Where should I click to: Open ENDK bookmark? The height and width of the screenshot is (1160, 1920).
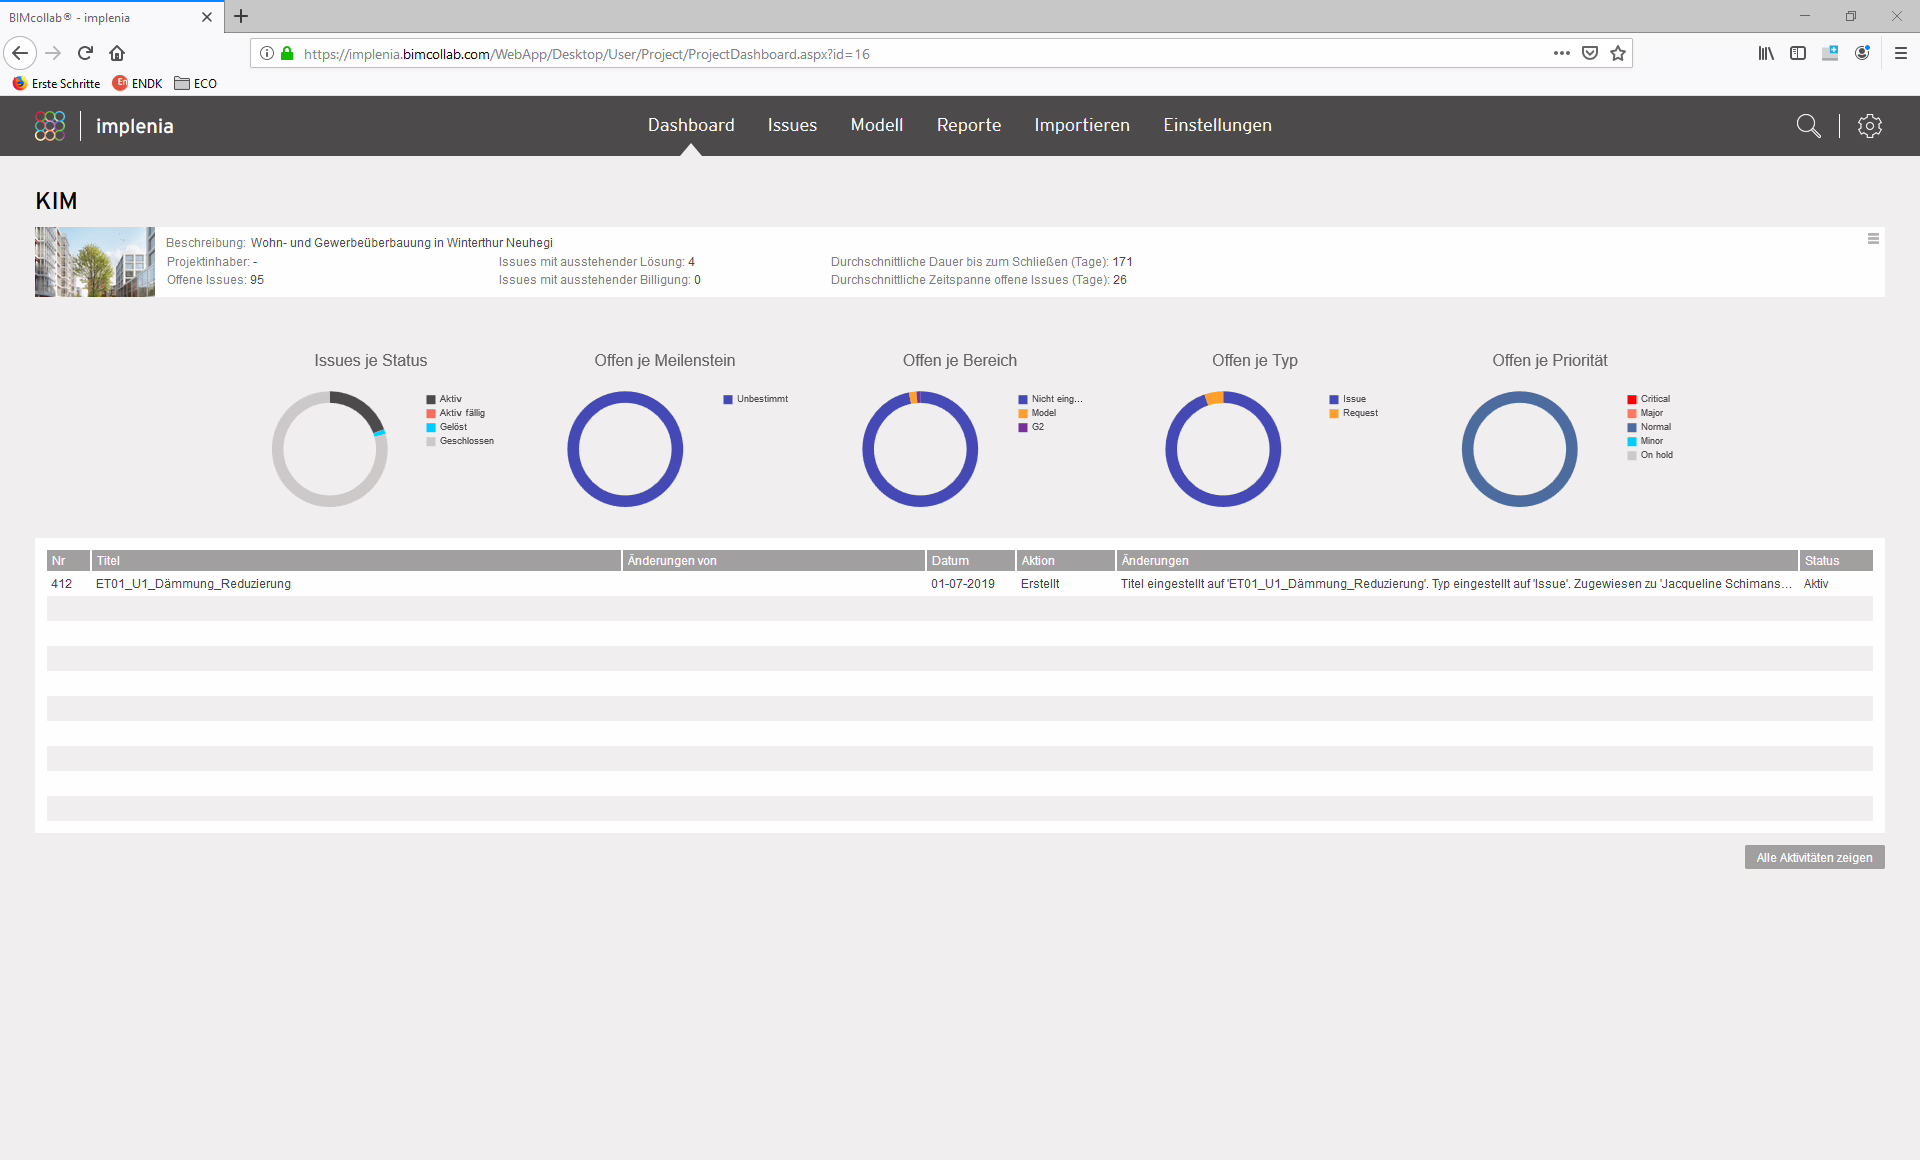[138, 83]
